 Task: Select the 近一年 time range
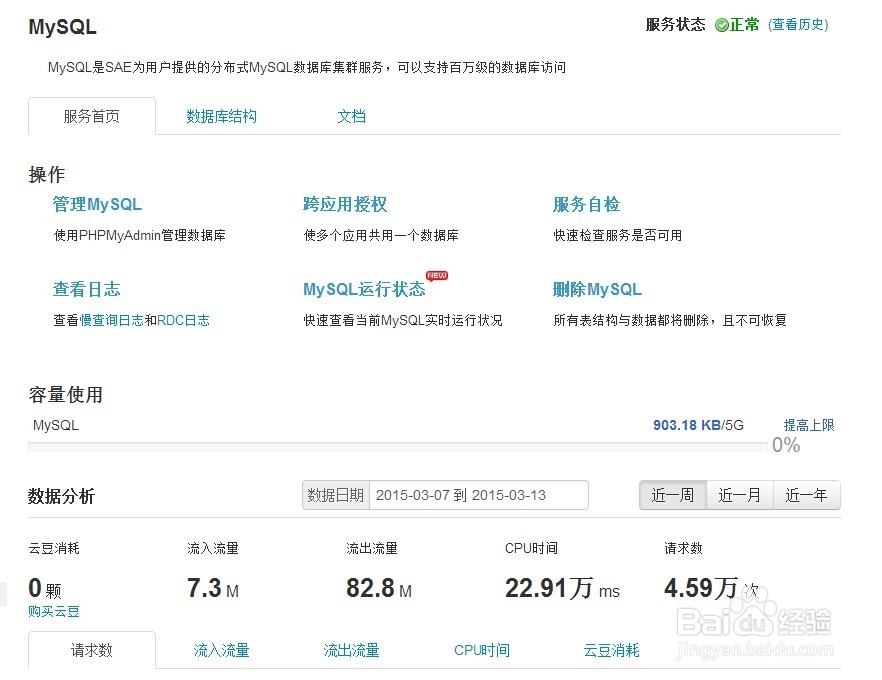point(806,495)
